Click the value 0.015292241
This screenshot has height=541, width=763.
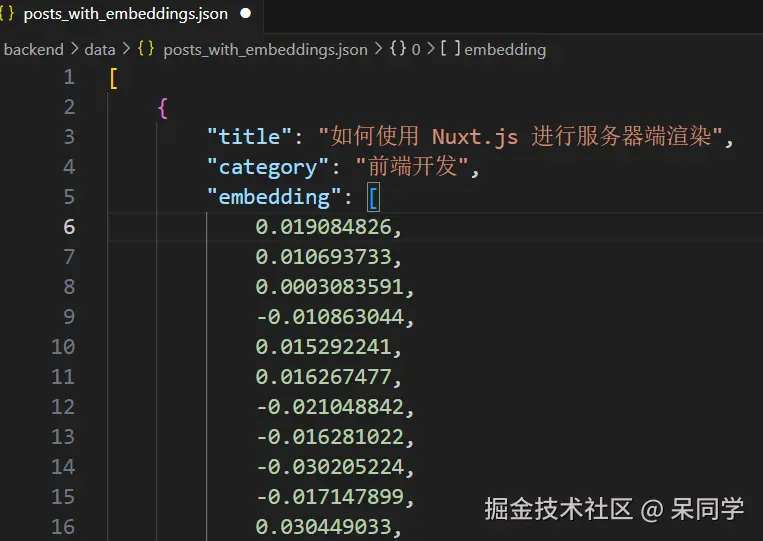[x=324, y=347]
